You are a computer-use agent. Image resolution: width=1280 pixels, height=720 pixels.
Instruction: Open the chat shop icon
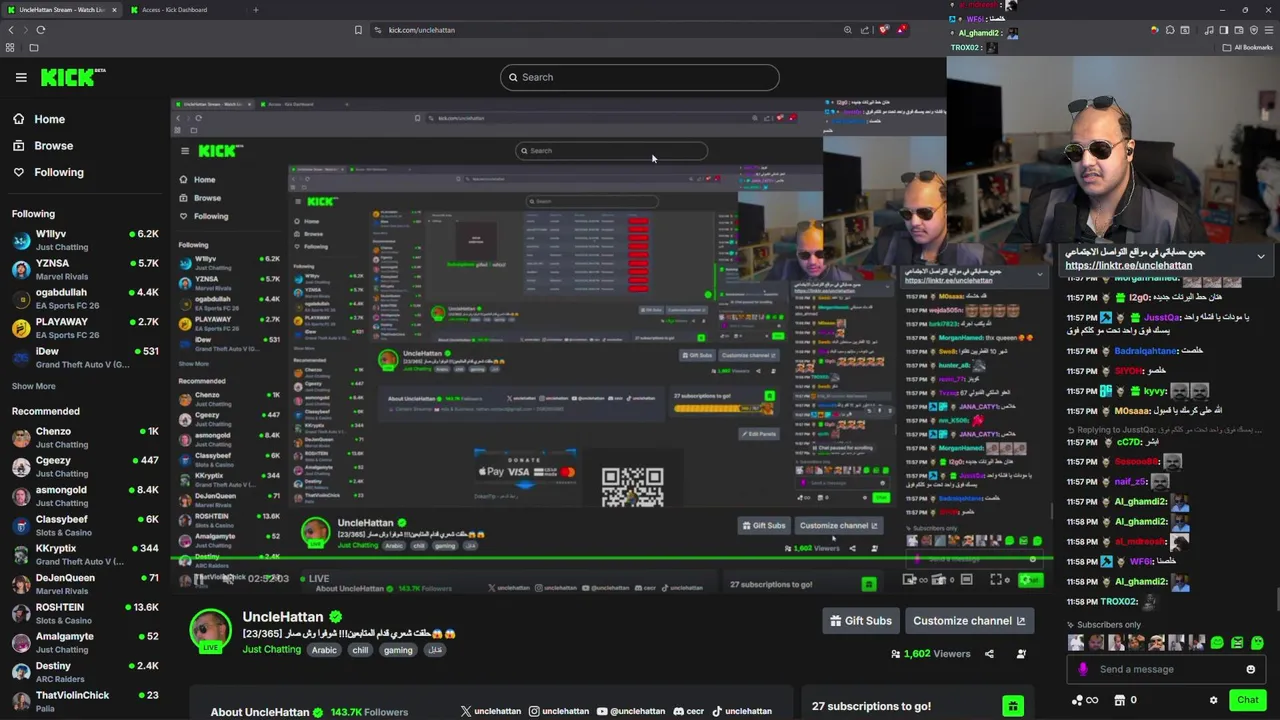pos(1120,701)
